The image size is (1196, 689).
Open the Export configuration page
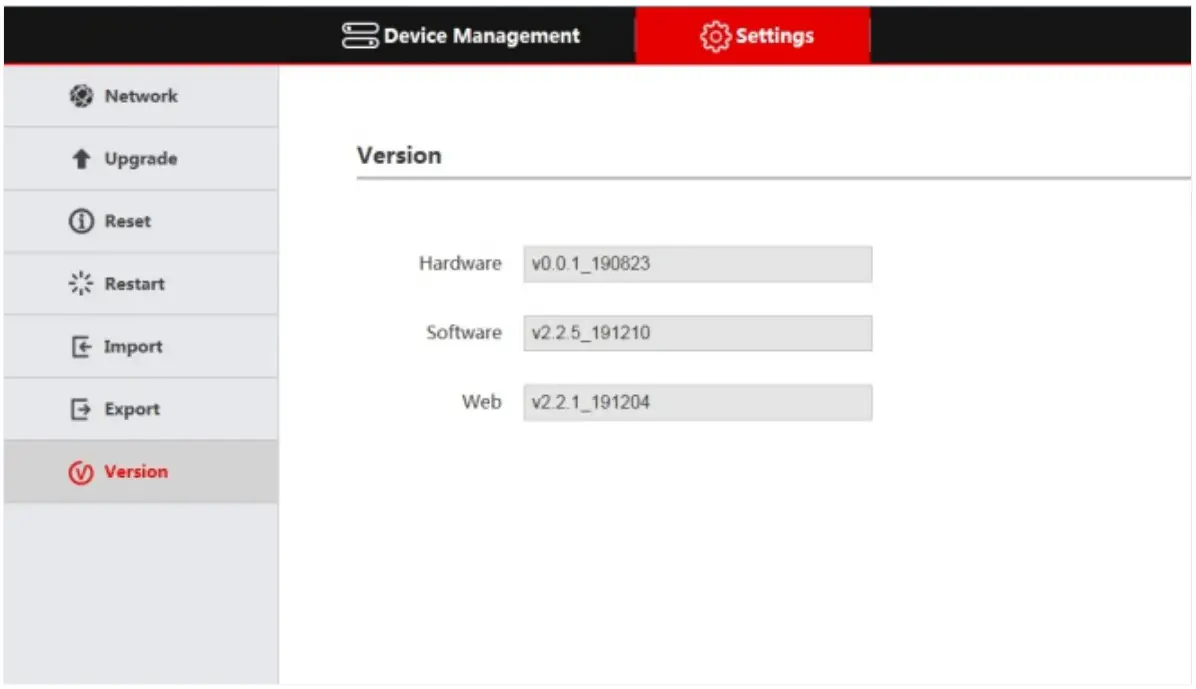click(131, 408)
